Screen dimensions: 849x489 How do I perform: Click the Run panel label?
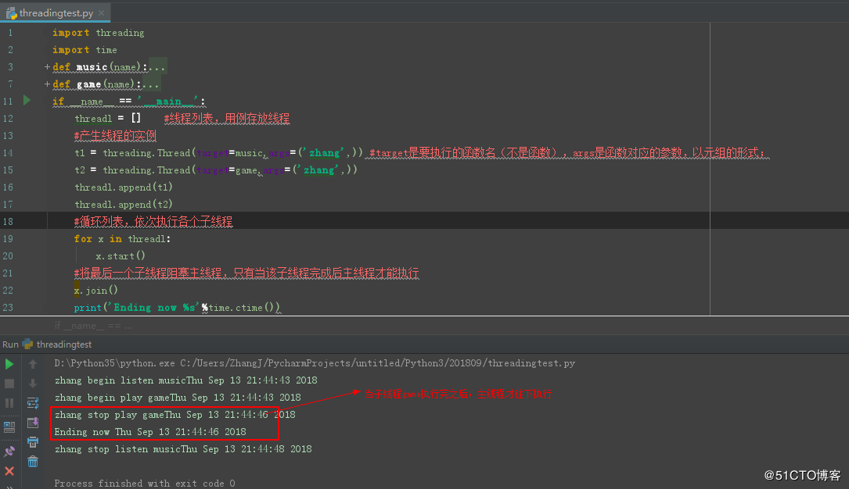coord(10,344)
